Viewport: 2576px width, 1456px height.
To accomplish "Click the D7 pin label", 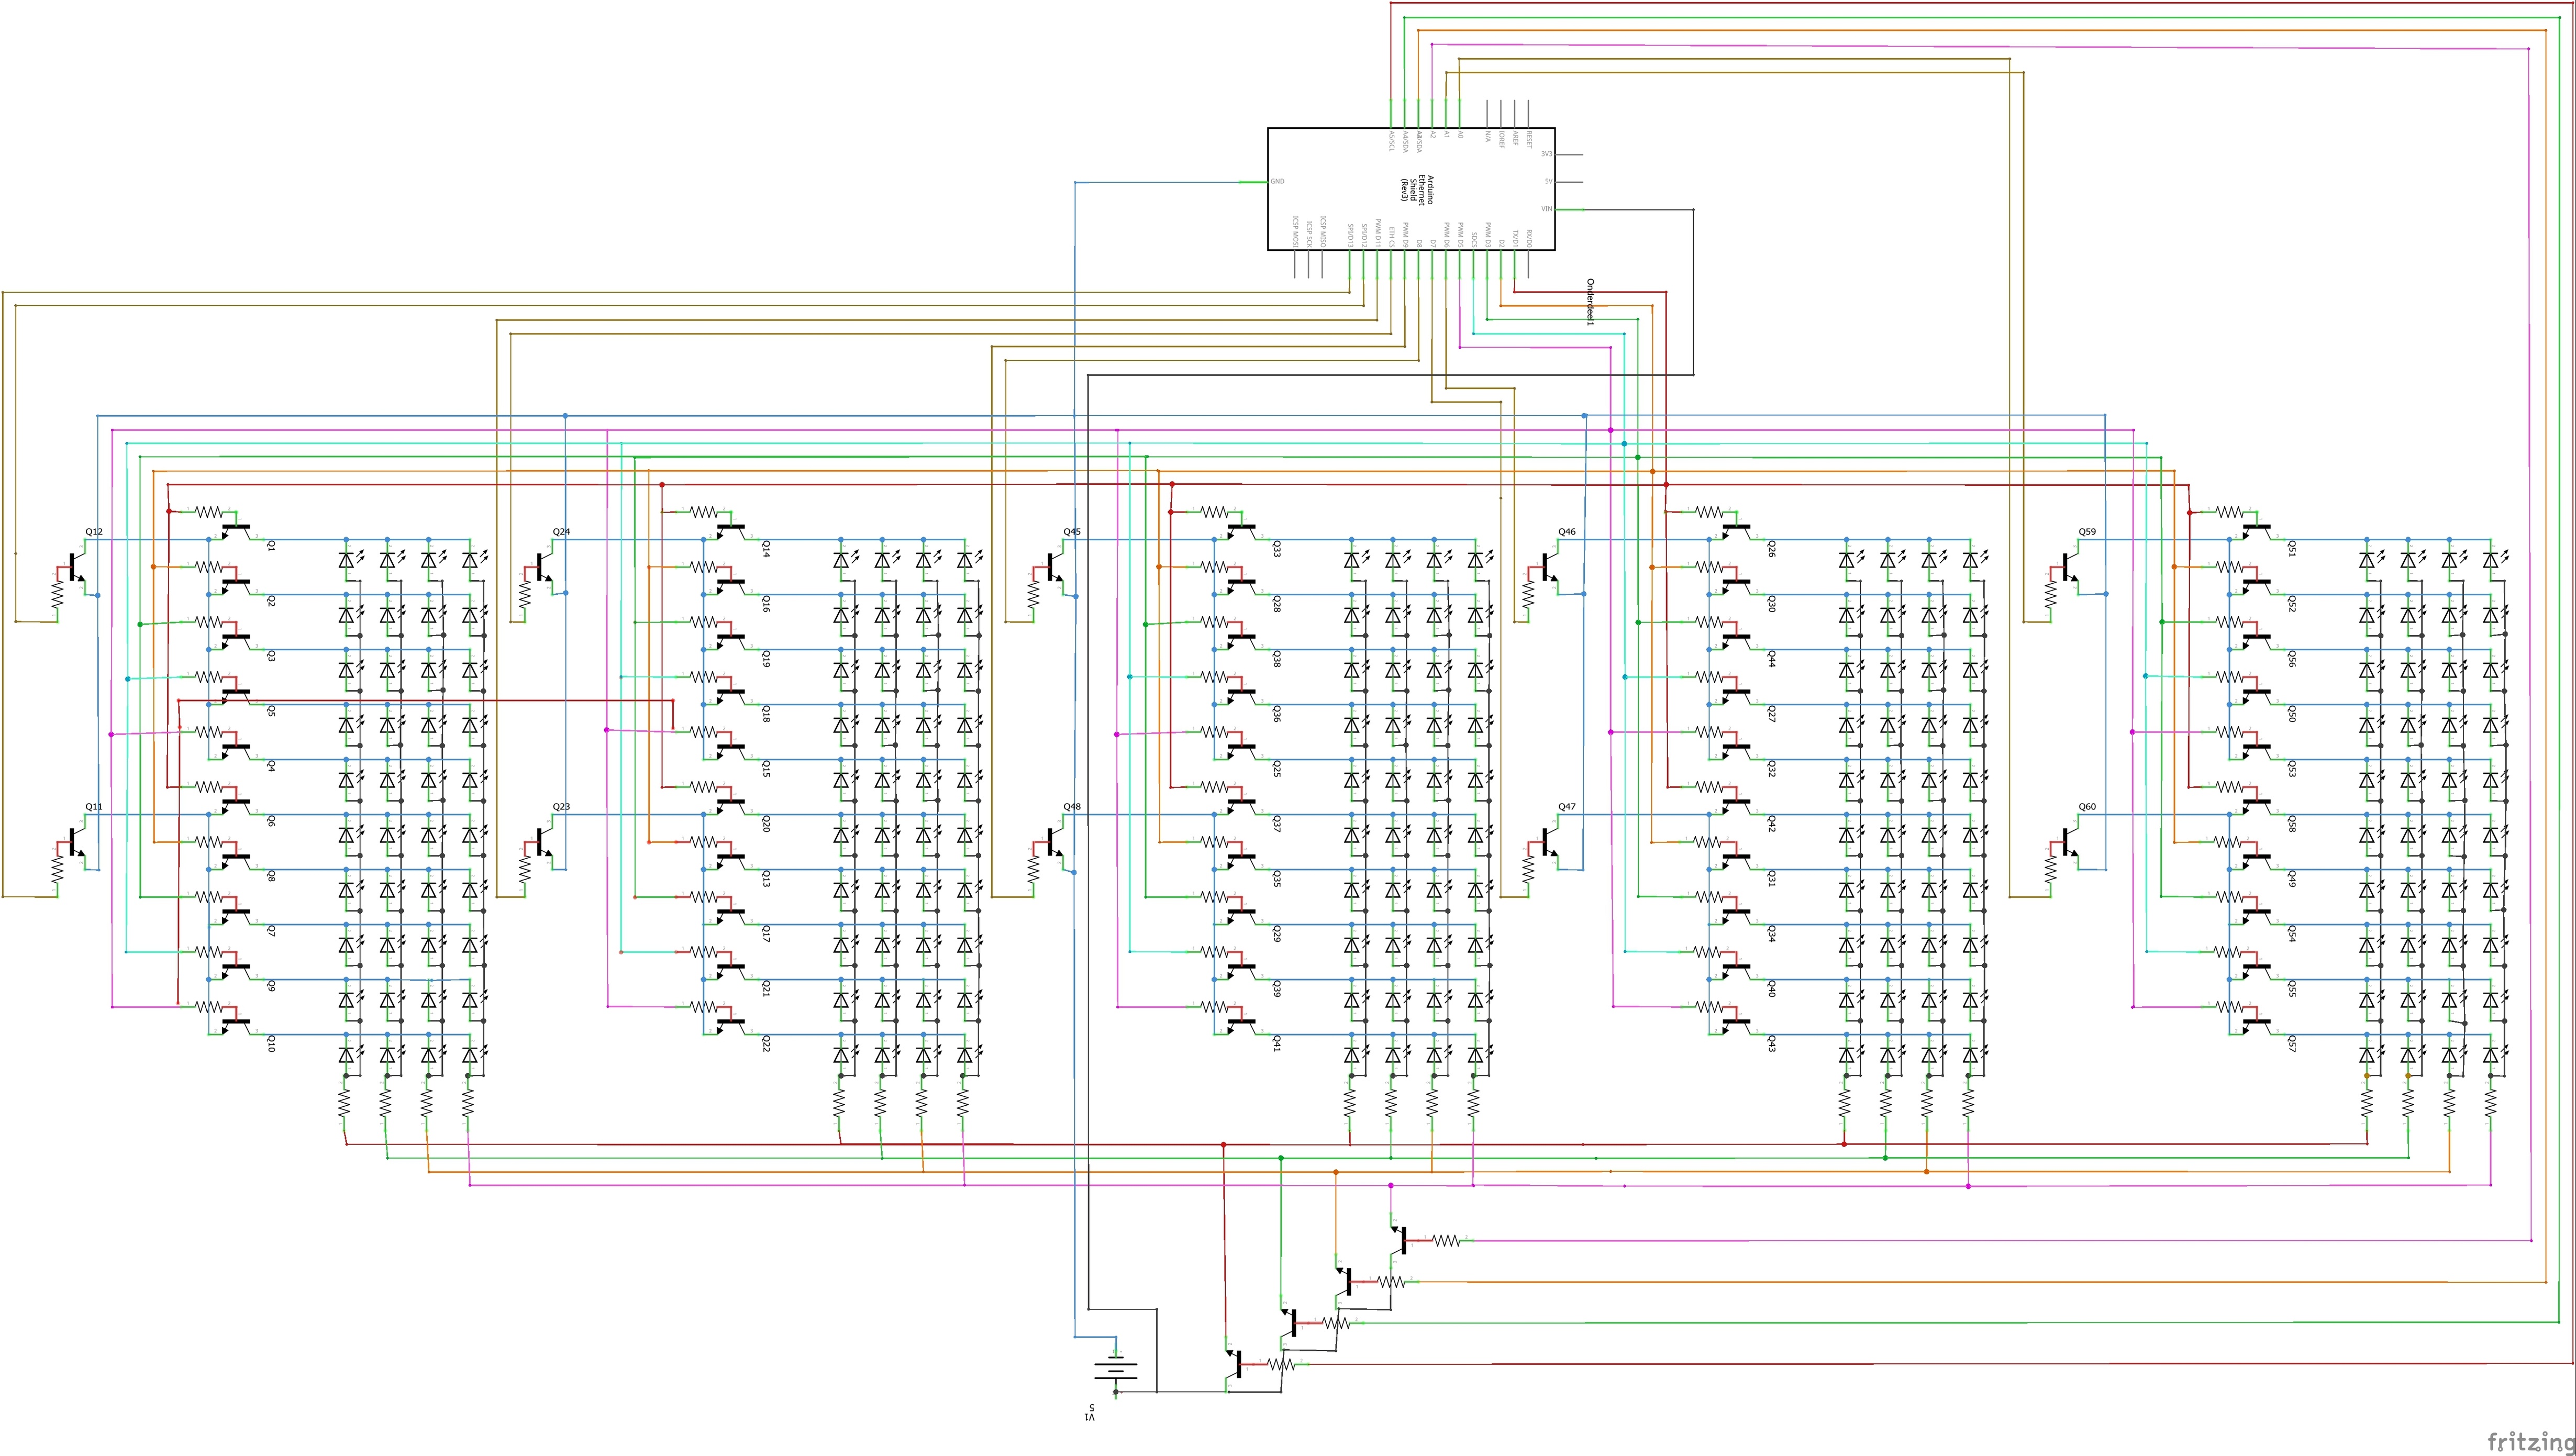I will pos(1433,244).
